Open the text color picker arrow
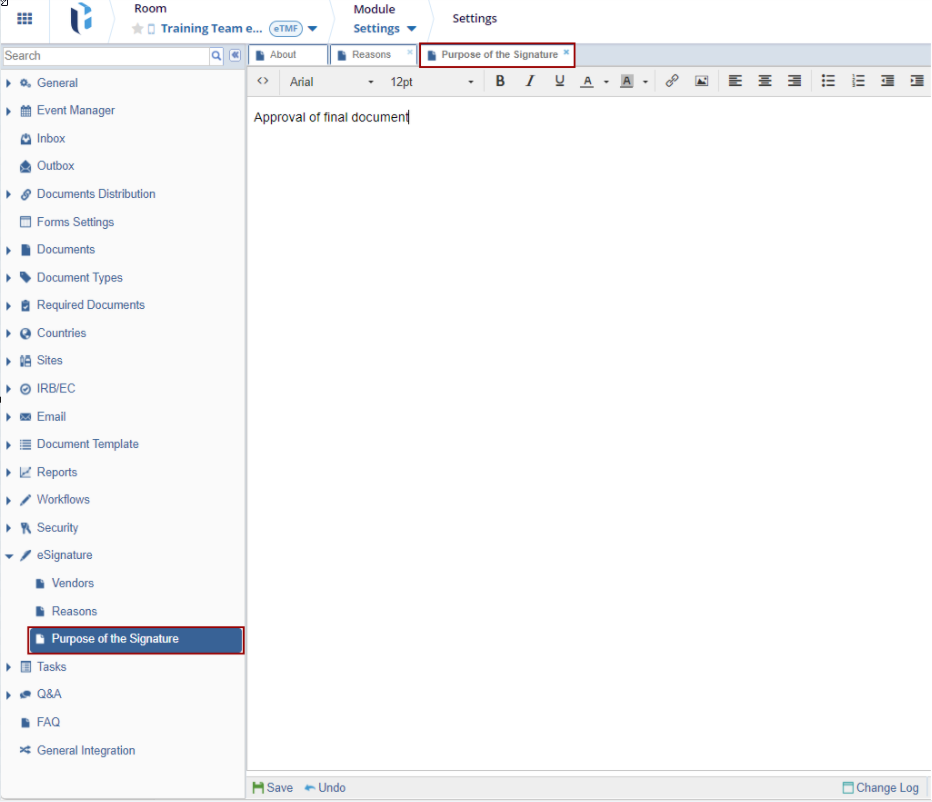932x802 pixels. pyautogui.click(x=606, y=83)
